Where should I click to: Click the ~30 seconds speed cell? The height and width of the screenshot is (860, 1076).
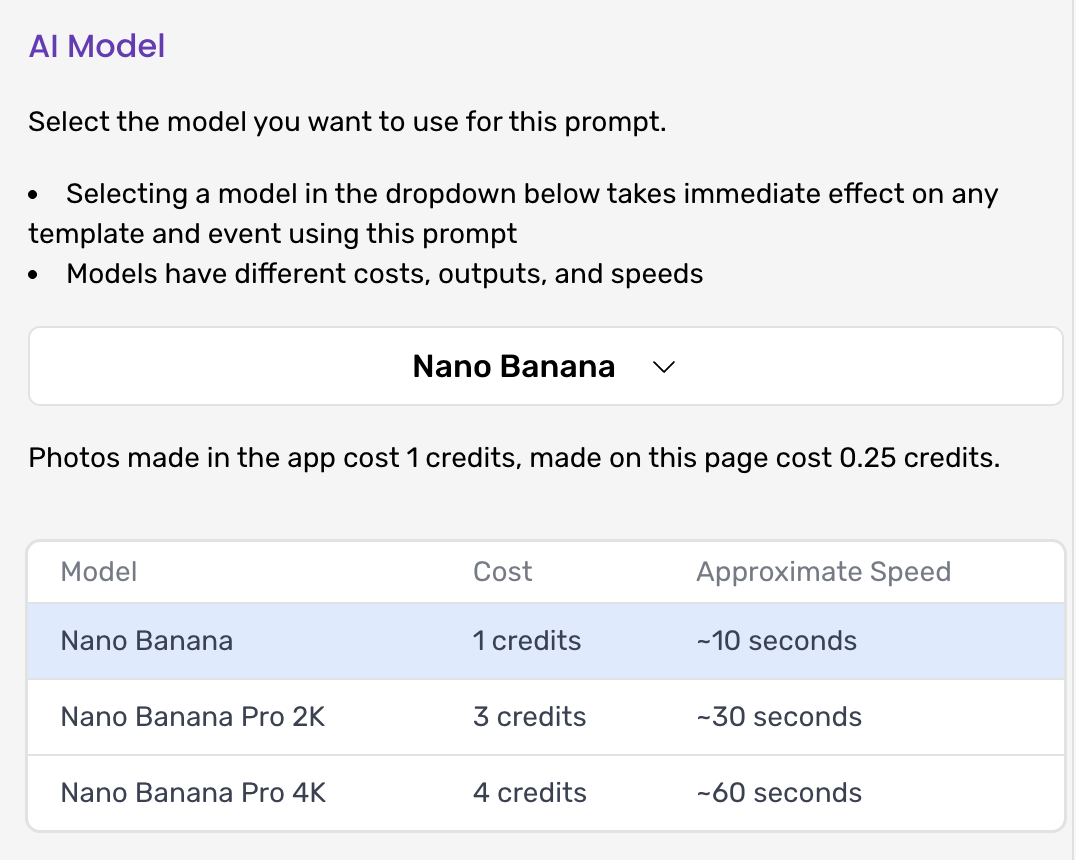point(778,717)
